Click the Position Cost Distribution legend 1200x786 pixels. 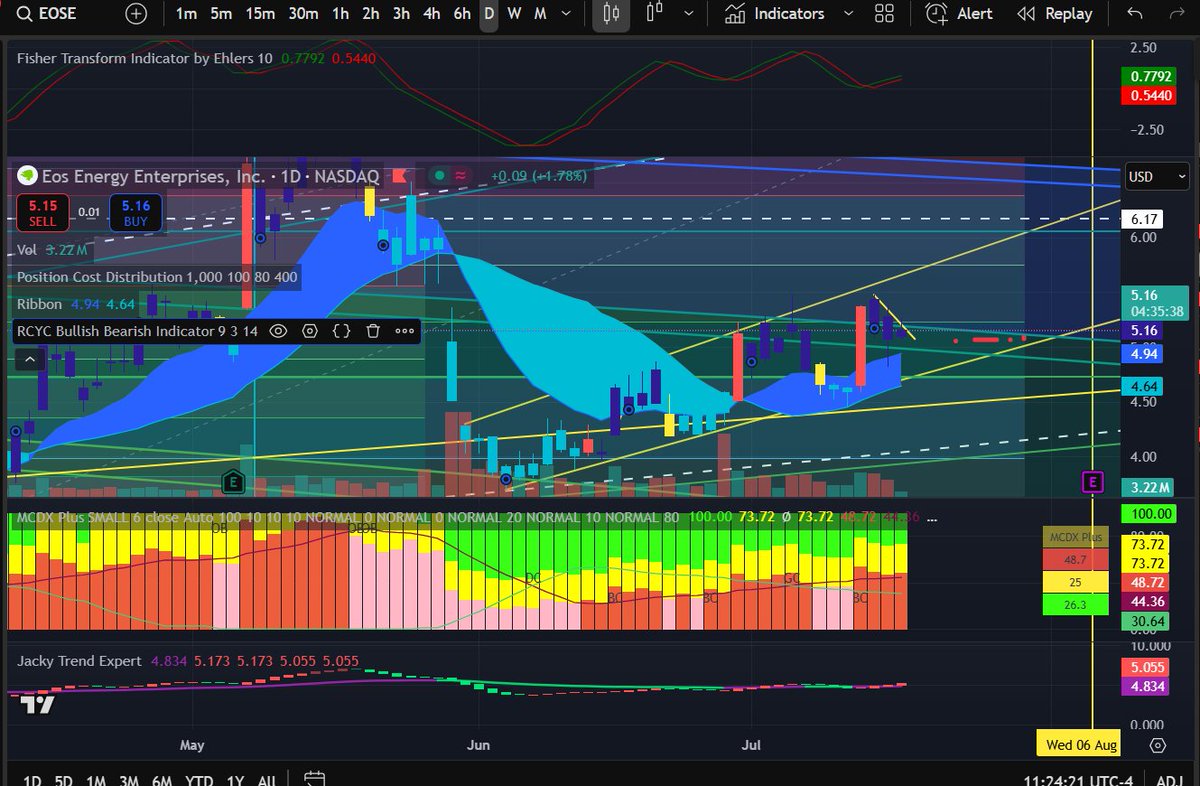156,276
